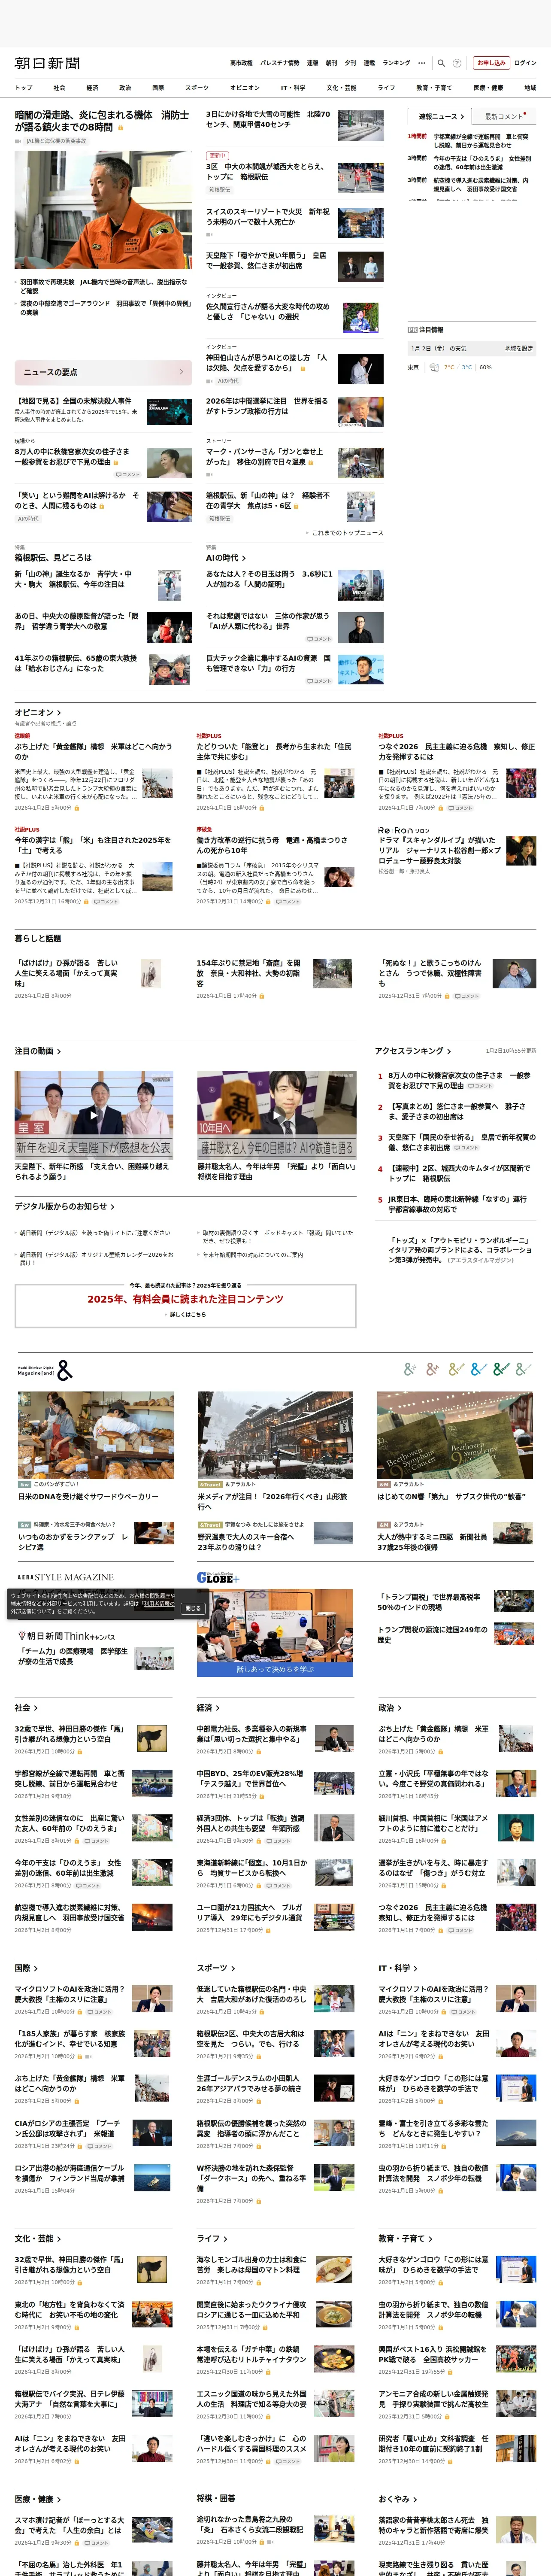Click the search magnifier icon in header
The width and height of the screenshot is (551, 2576).
(441, 63)
